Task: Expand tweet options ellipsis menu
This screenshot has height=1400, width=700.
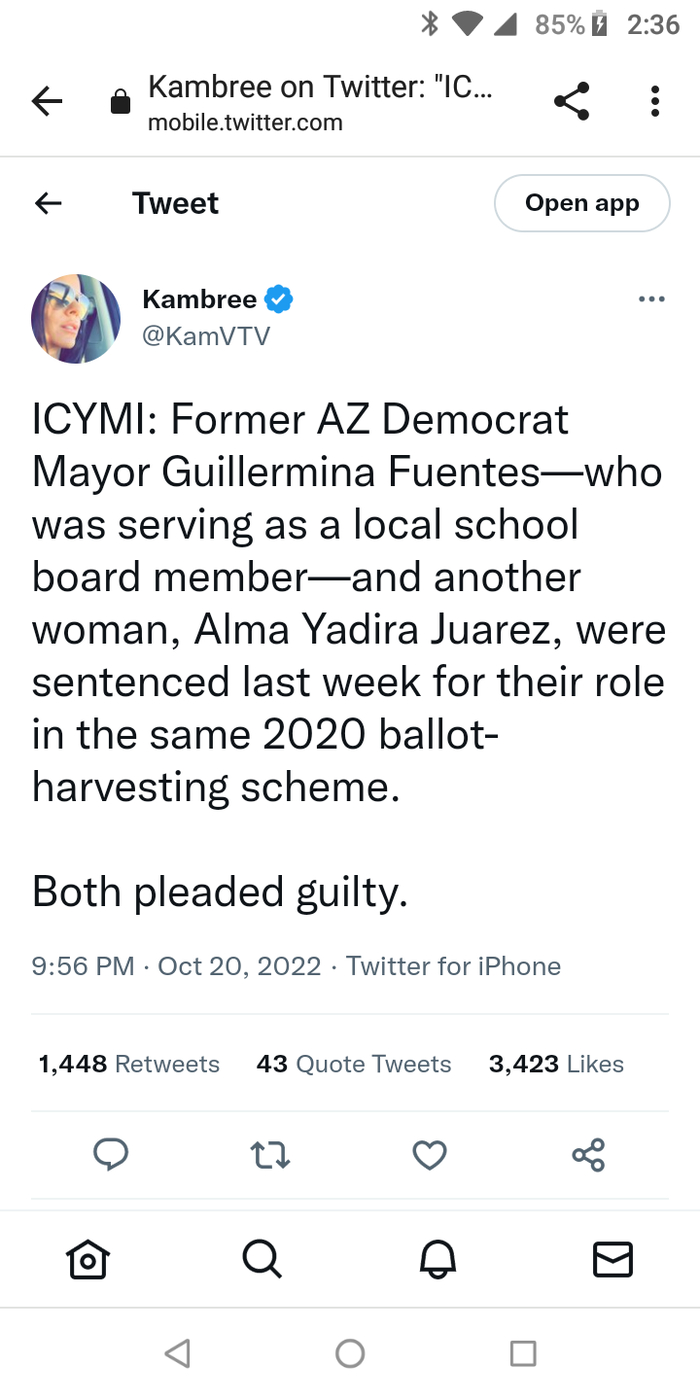Action: click(x=651, y=298)
